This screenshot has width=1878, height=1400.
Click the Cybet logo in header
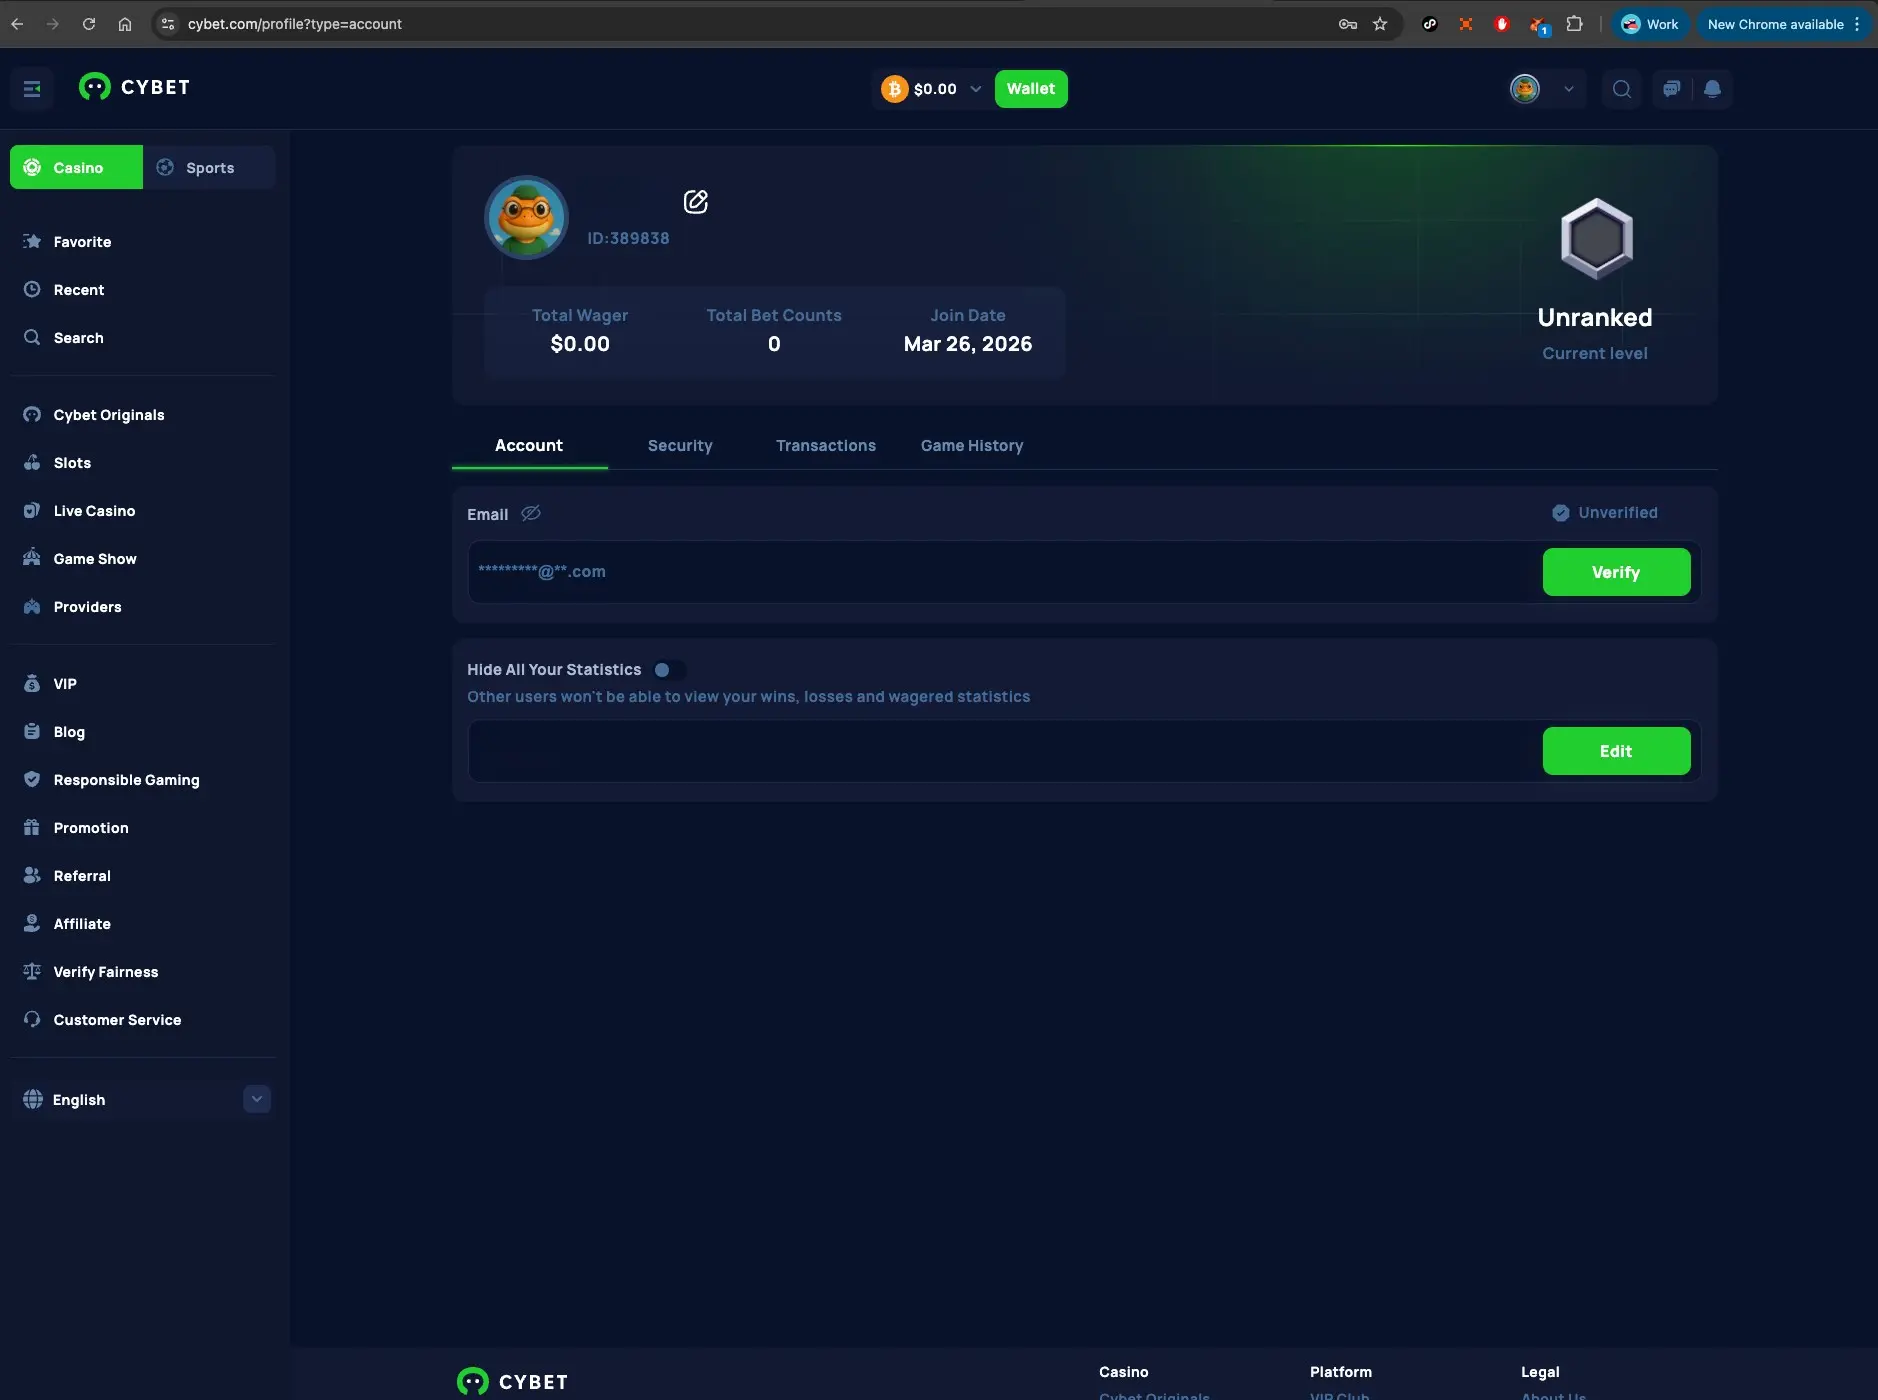pos(135,88)
